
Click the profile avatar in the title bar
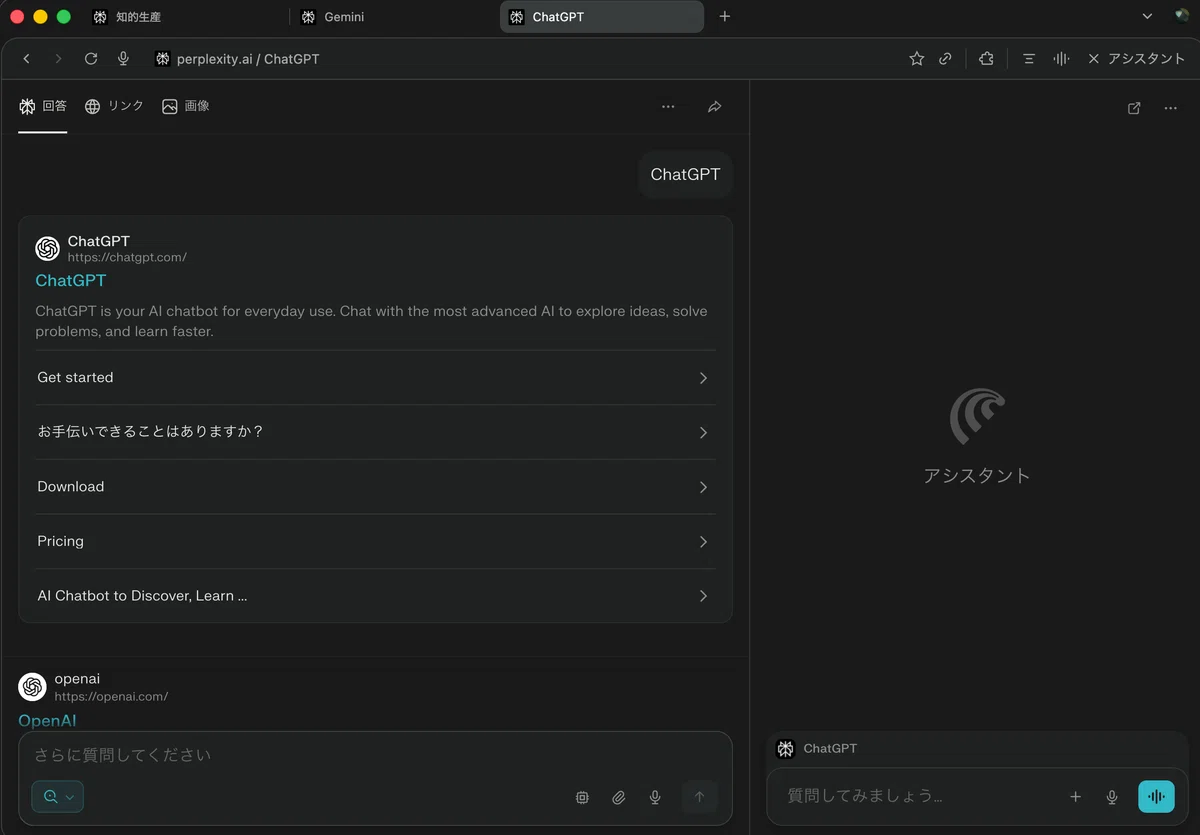click(x=1181, y=17)
